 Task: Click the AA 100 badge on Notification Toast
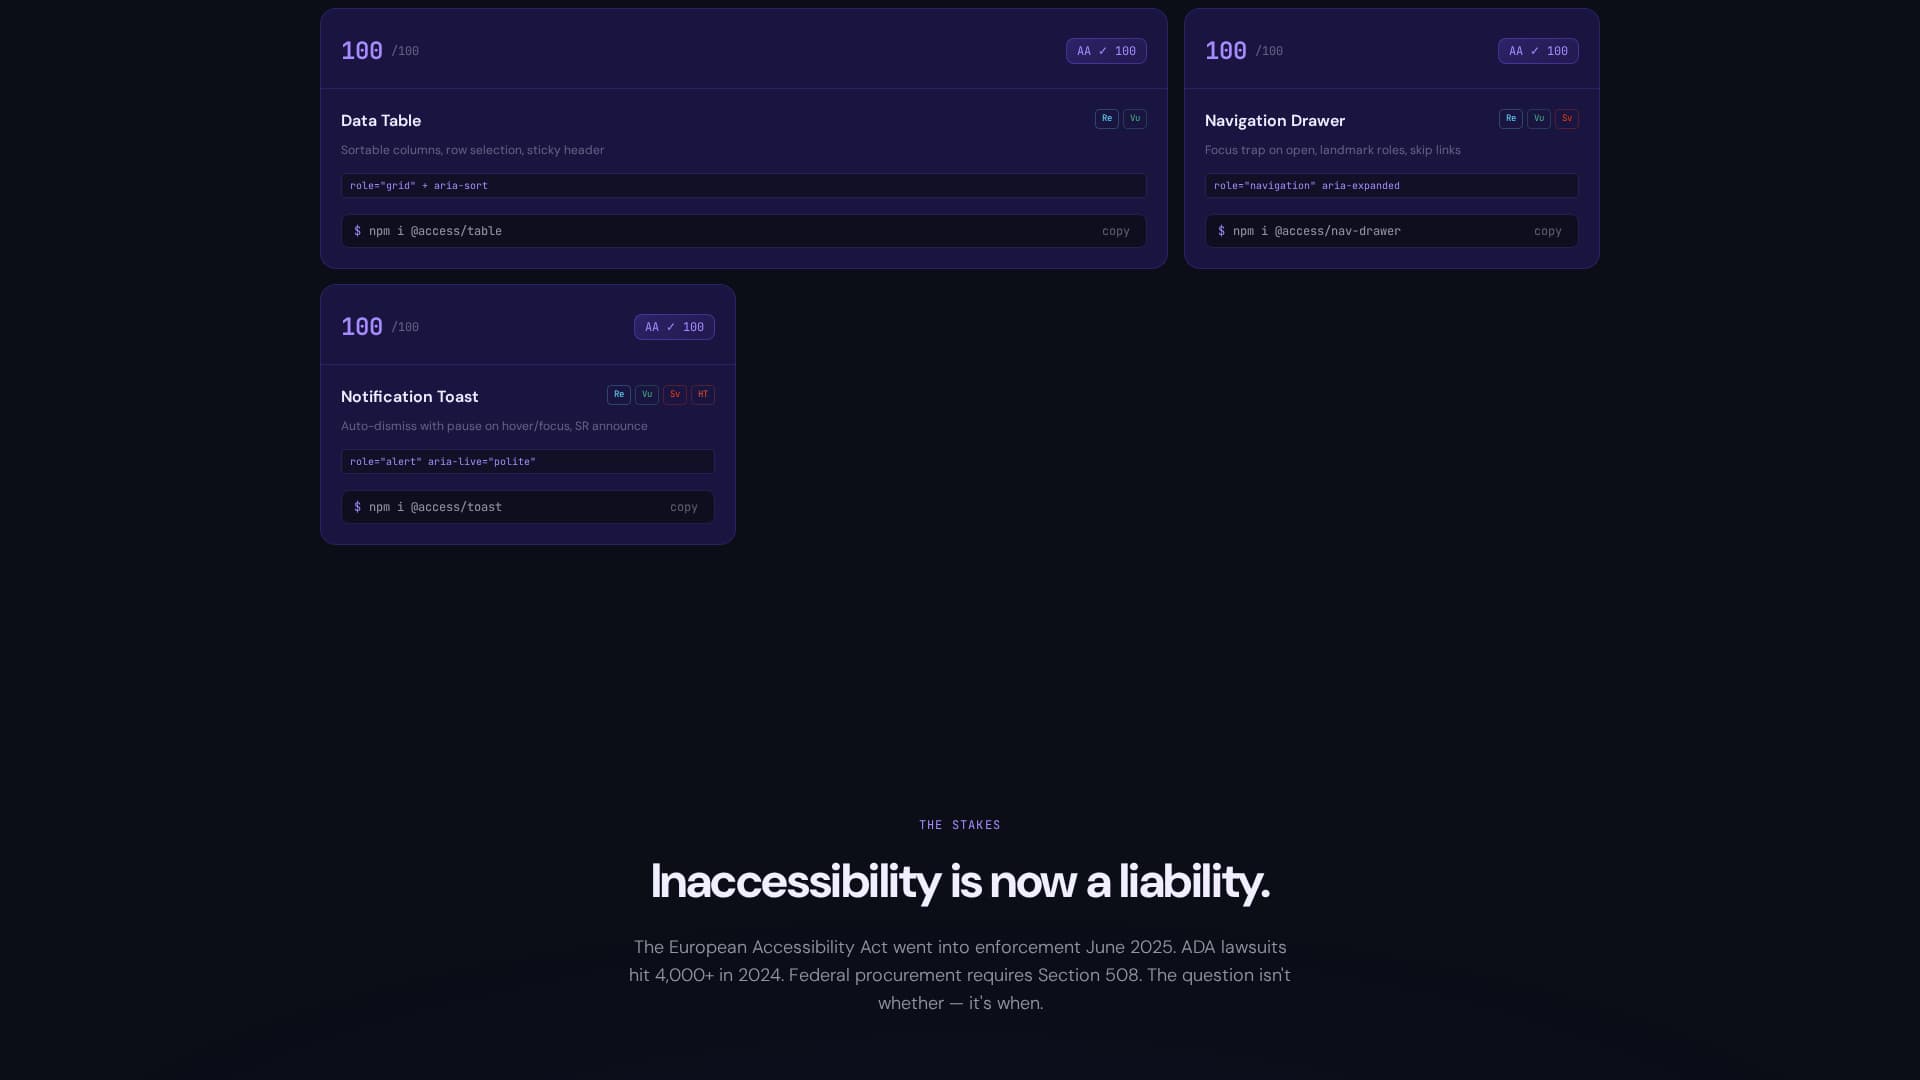point(673,327)
